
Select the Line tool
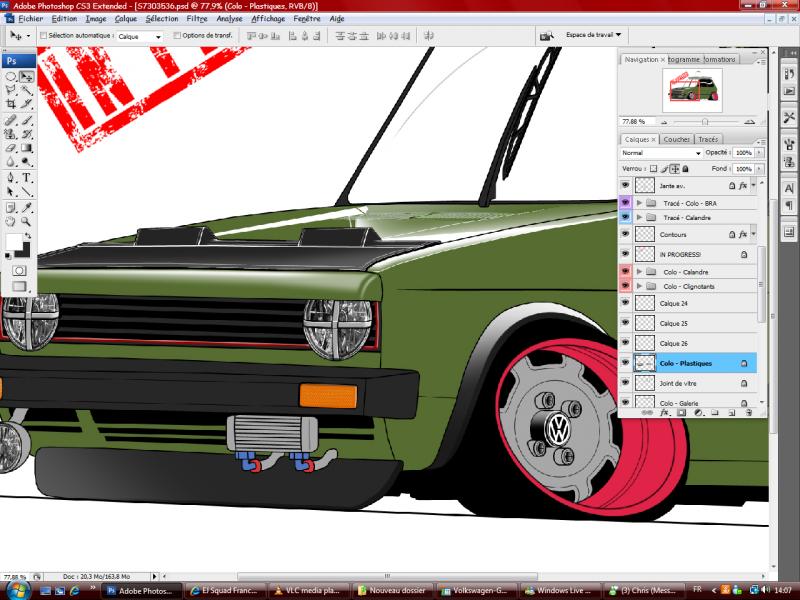(26, 192)
